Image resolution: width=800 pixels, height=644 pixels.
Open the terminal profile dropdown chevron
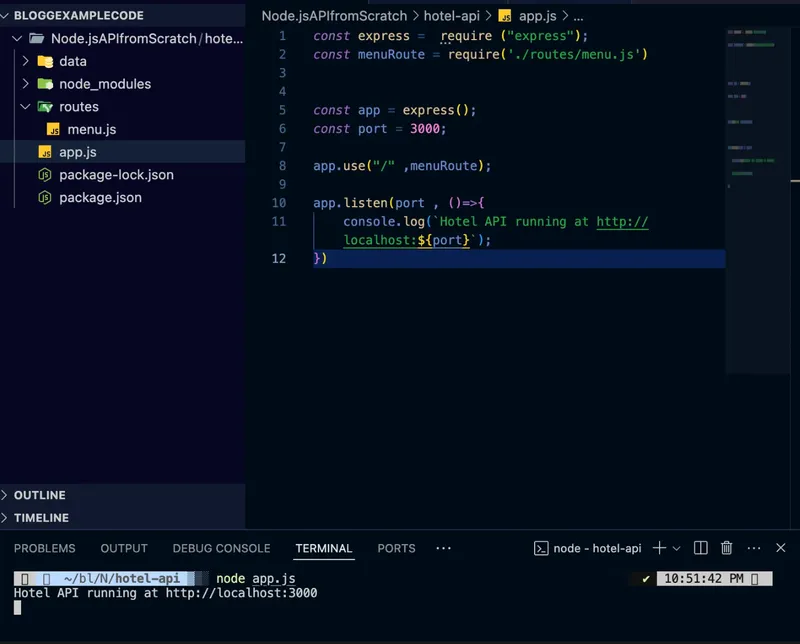(675, 547)
